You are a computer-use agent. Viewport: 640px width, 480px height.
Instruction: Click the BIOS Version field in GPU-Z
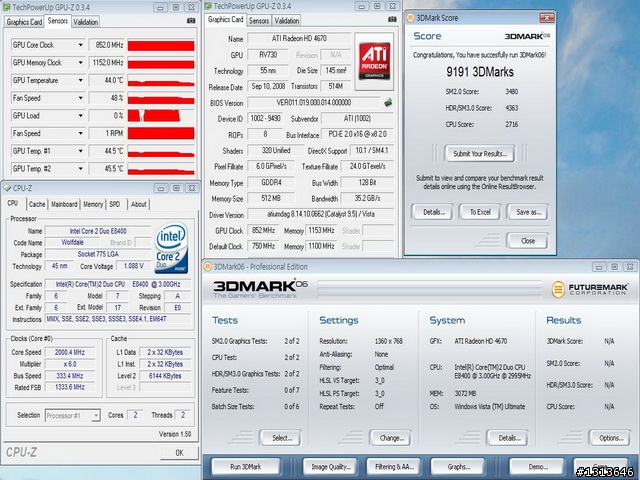coord(314,103)
